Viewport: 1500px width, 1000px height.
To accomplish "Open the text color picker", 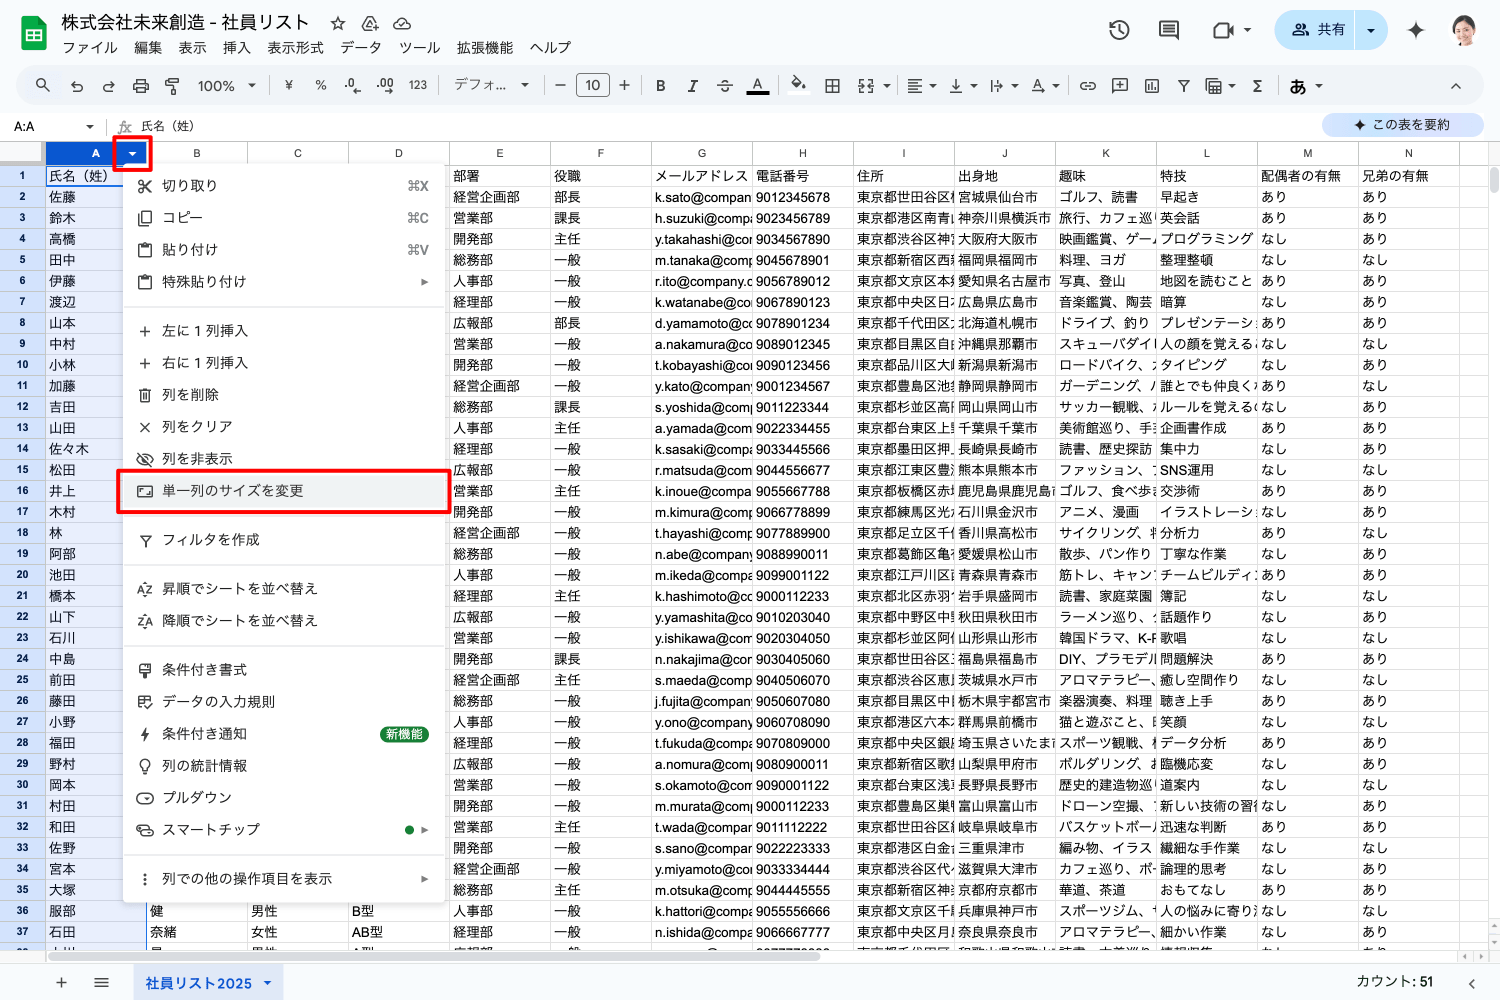I will (758, 86).
